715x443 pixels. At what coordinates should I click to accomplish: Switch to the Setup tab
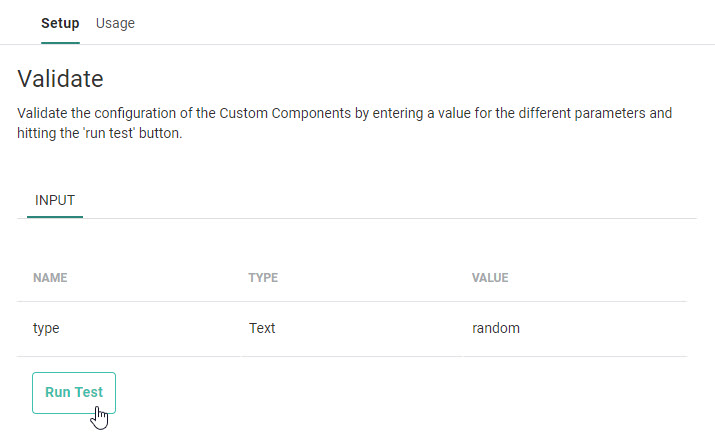pos(60,23)
